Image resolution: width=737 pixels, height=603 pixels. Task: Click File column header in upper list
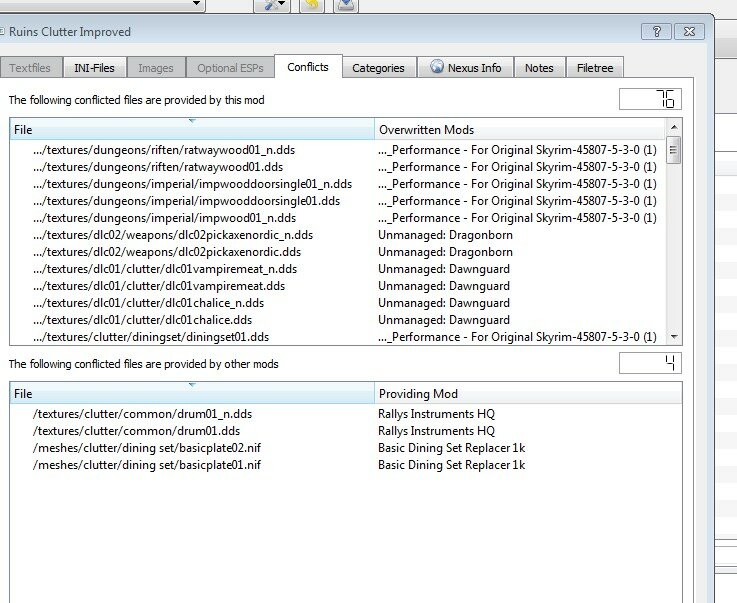[190, 130]
